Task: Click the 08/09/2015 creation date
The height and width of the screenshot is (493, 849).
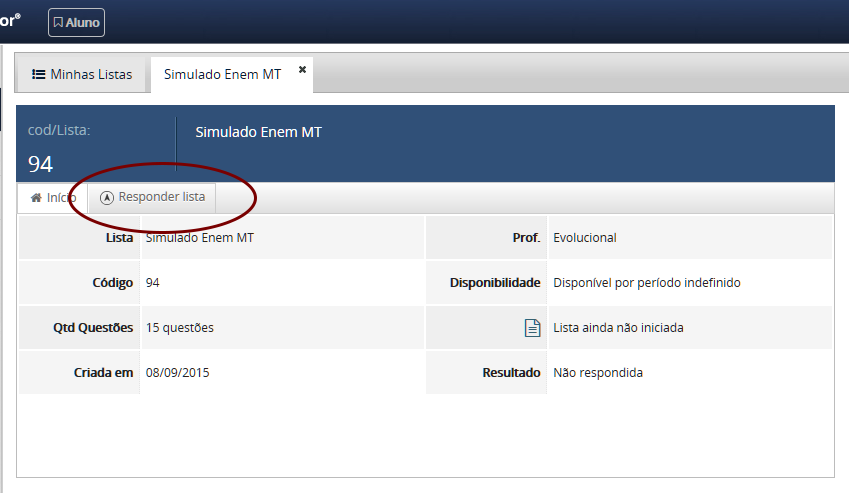Action: coord(177,373)
